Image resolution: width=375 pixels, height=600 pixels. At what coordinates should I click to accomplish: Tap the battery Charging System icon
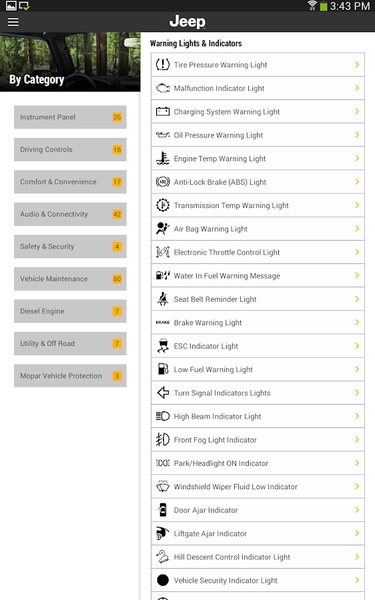point(163,111)
